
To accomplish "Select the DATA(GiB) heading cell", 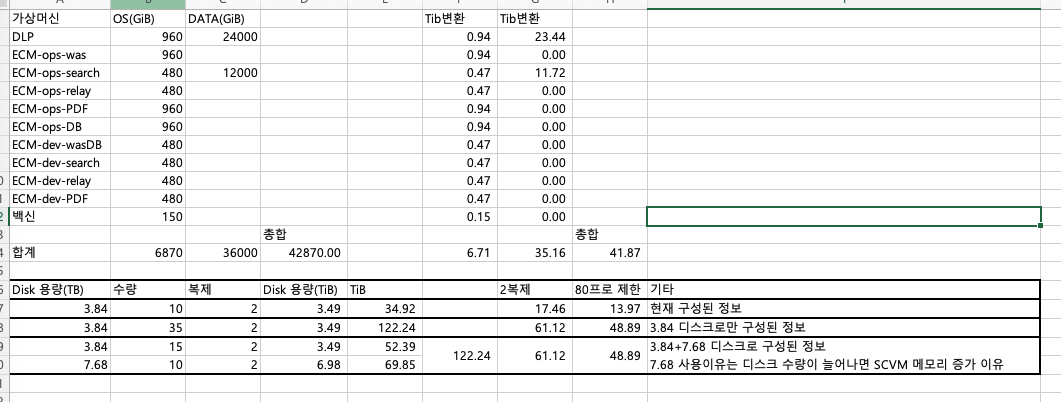I will tap(222, 19).
